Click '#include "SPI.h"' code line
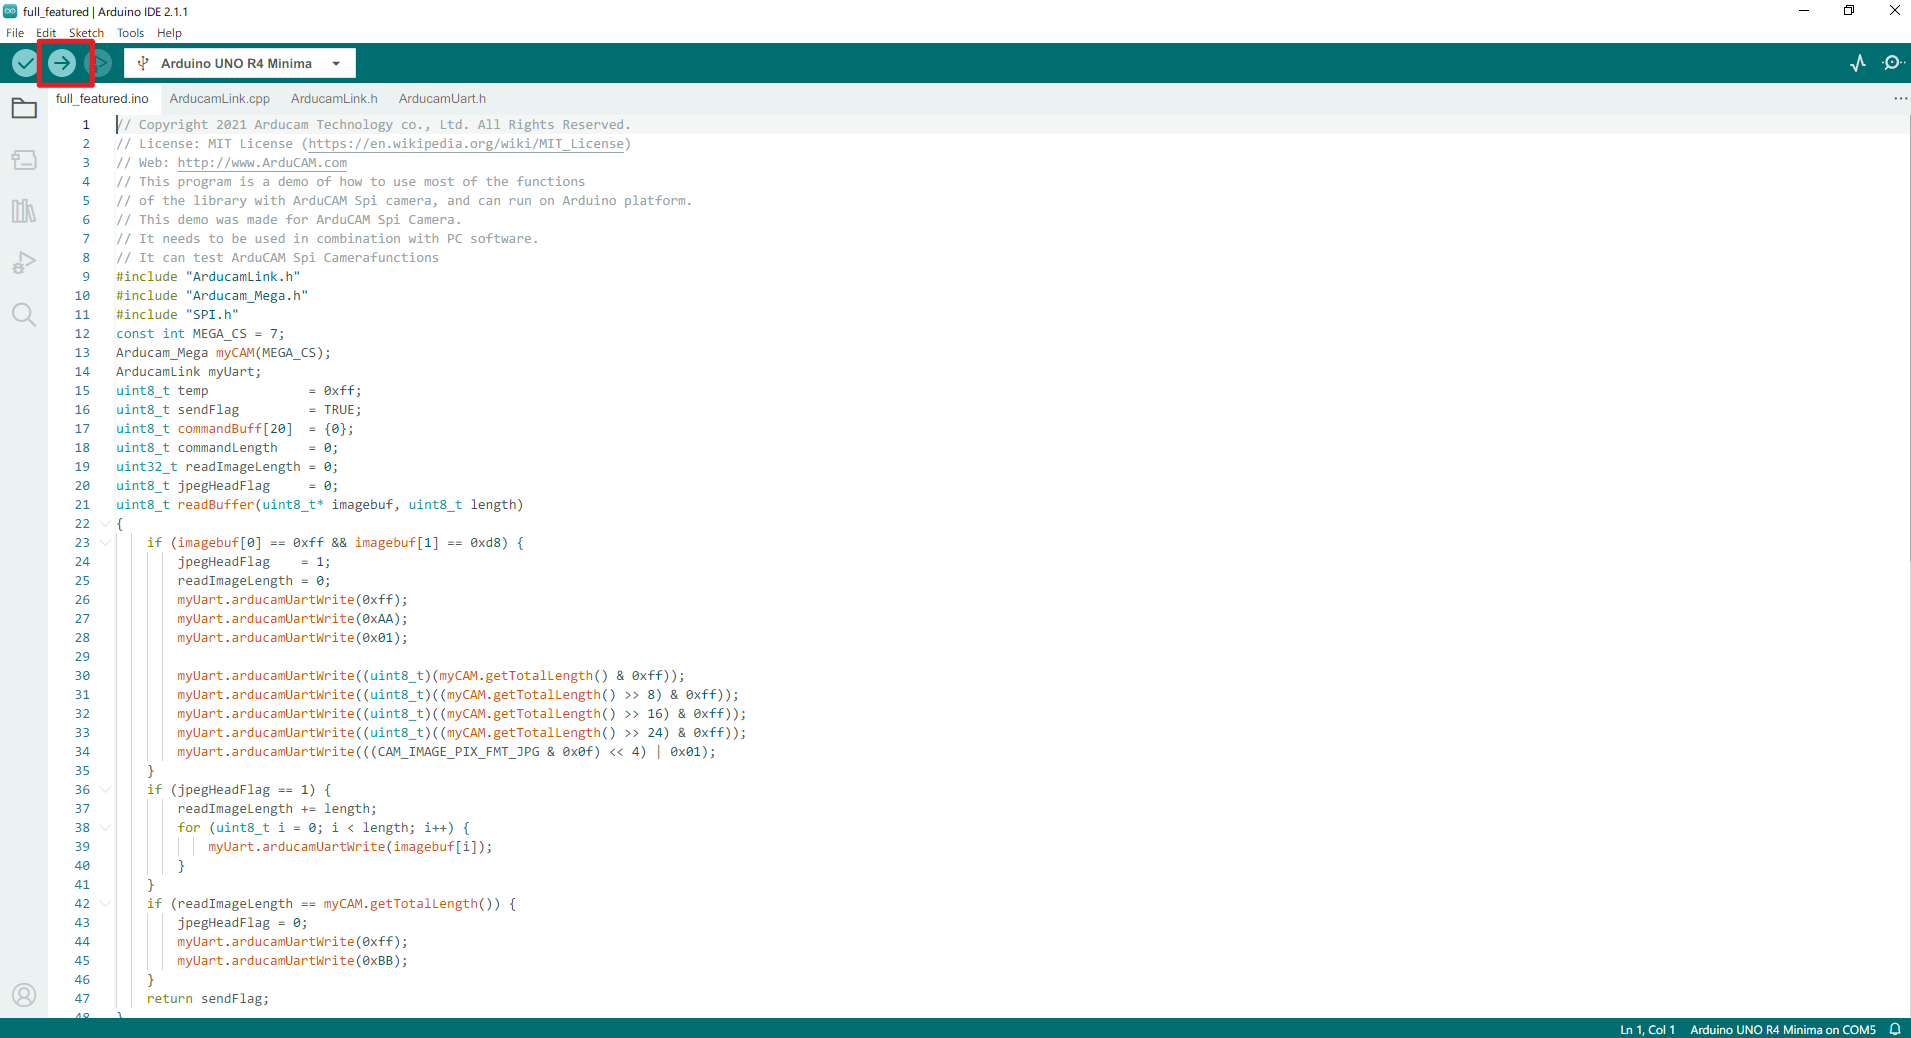1911x1038 pixels. [x=177, y=315]
